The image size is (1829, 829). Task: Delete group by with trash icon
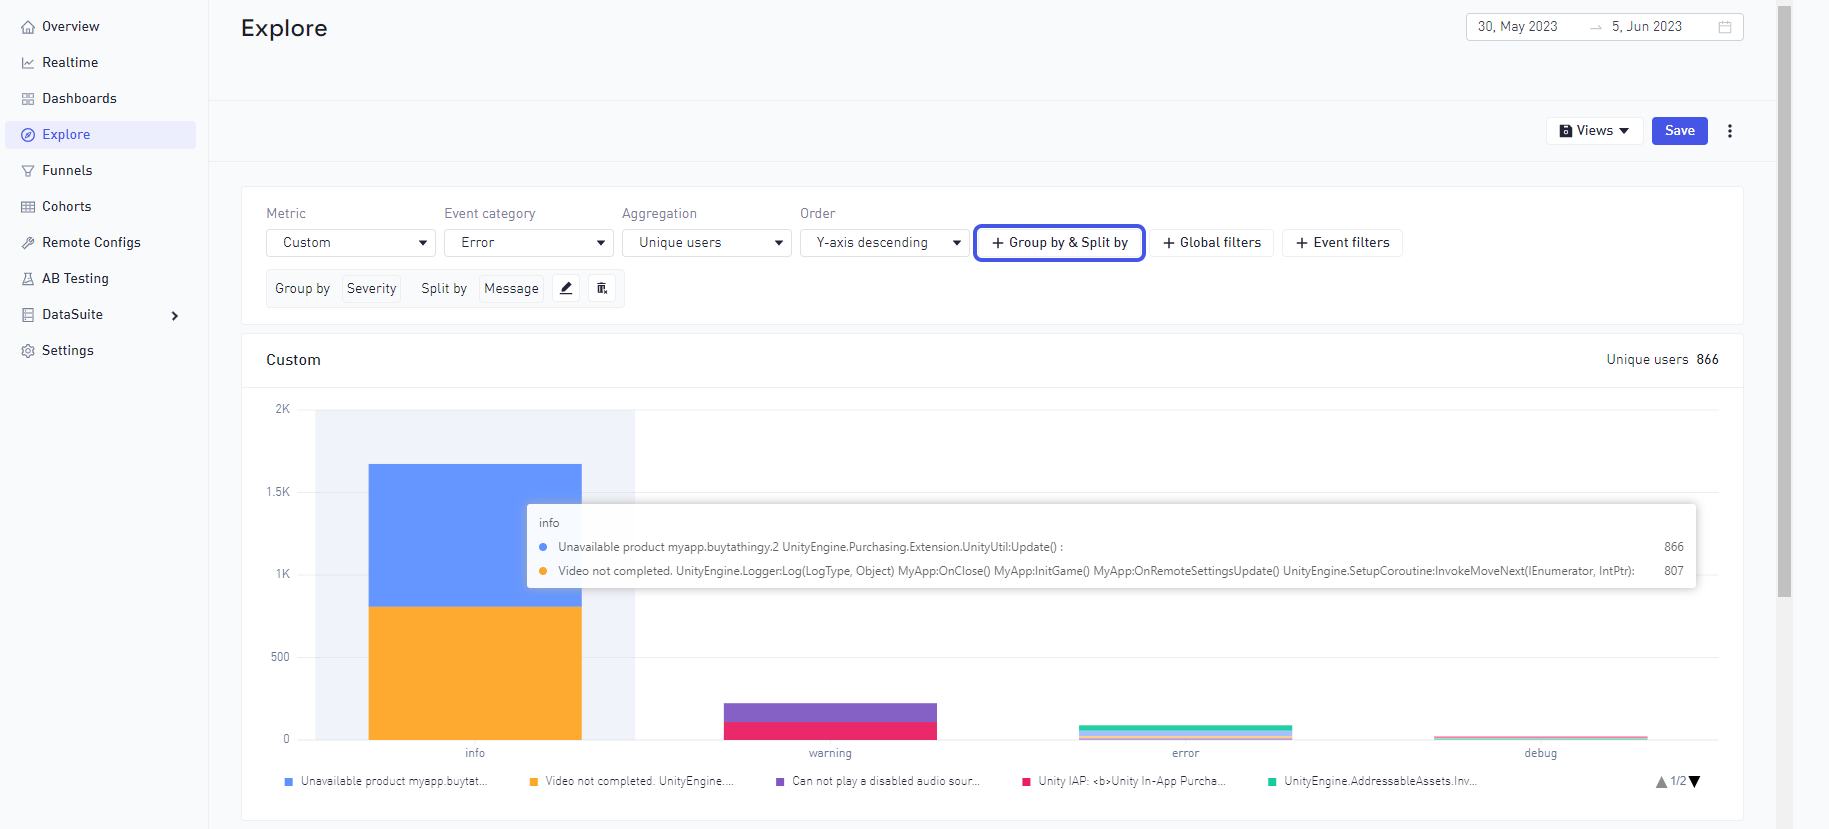point(602,288)
